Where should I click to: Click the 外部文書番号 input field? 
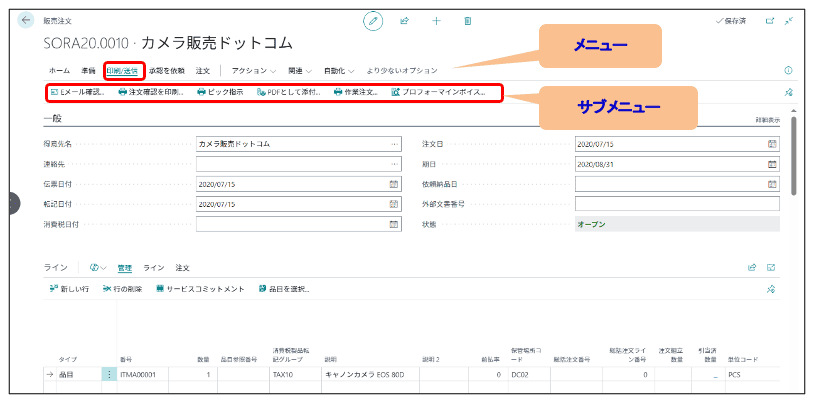(677, 204)
